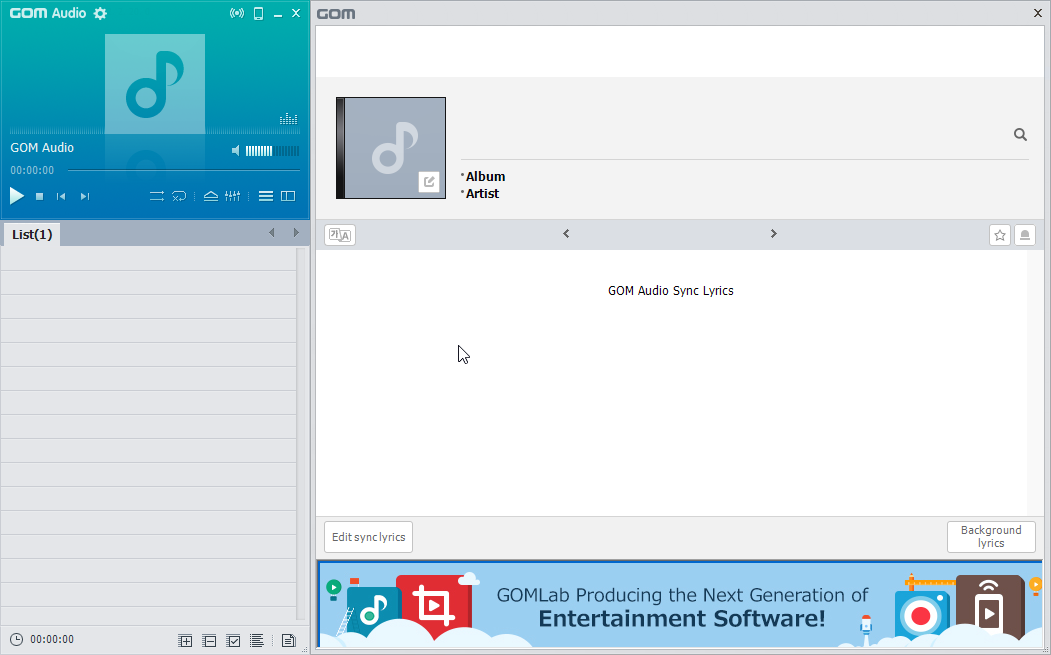
Task: Go to previous lyrics with left chevron
Action: 566,233
